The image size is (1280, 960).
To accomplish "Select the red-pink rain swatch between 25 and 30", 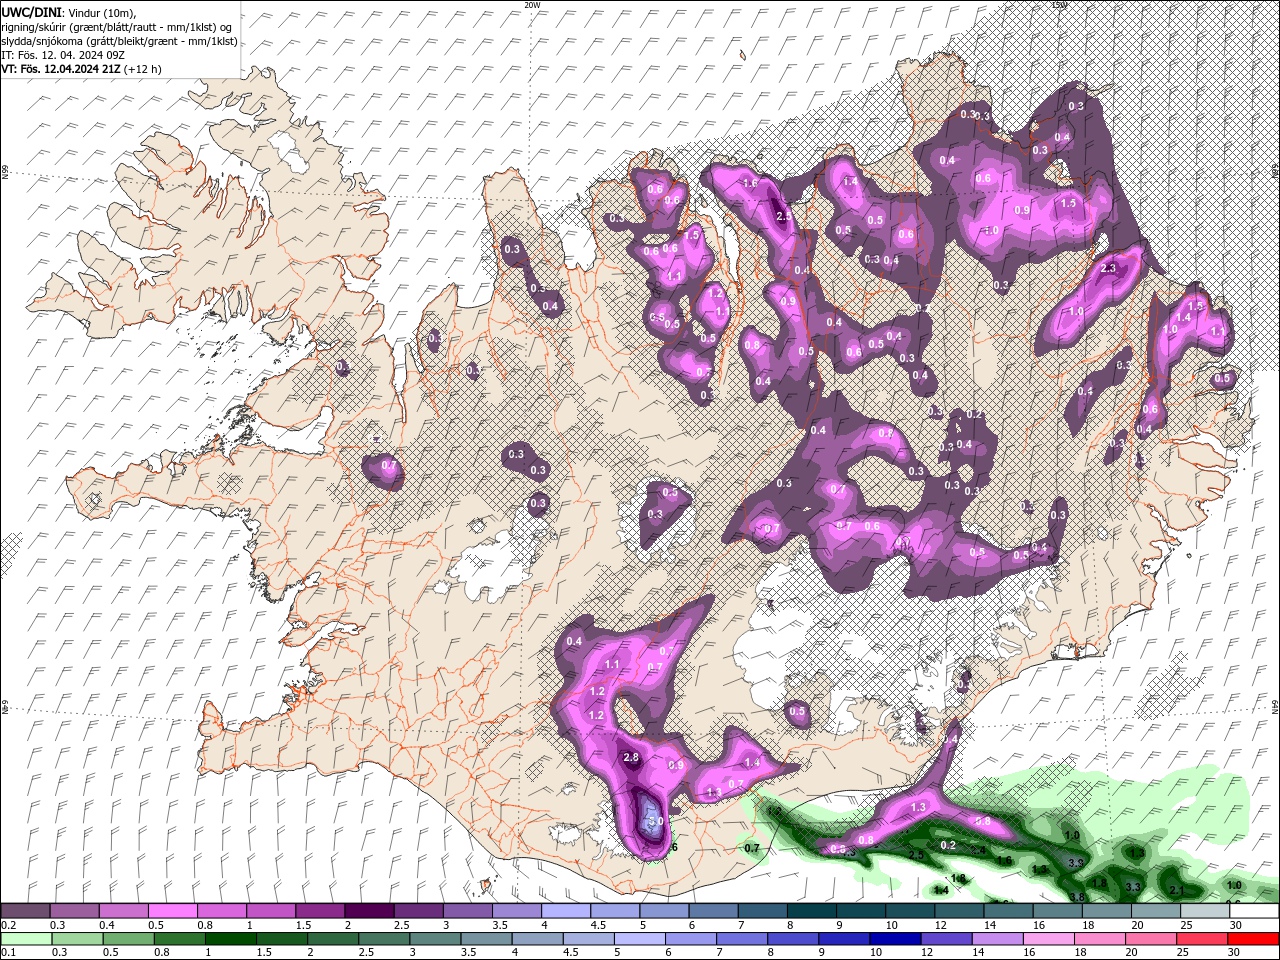I will click(1201, 939).
